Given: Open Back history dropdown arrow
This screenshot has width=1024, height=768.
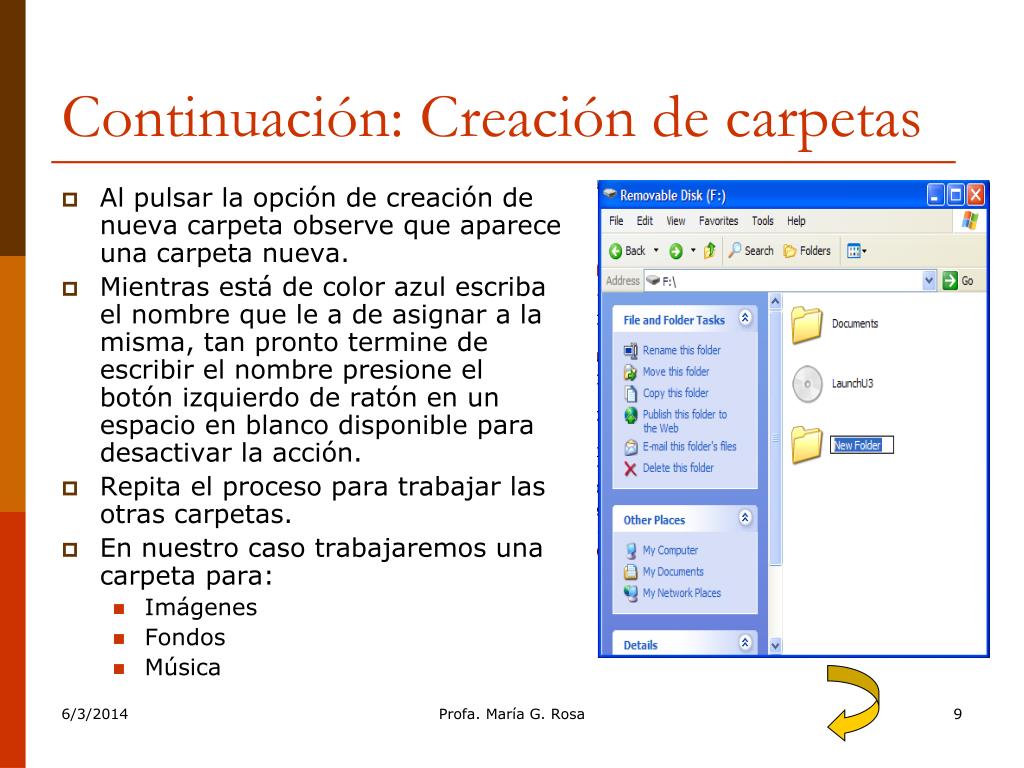Looking at the screenshot, I should click(656, 250).
